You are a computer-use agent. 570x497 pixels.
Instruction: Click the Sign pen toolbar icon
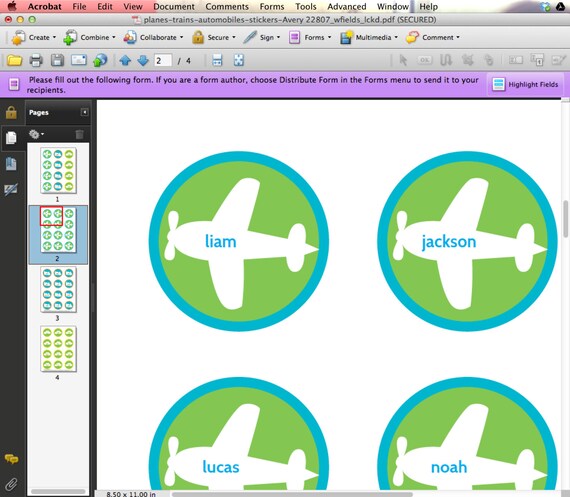(250, 37)
